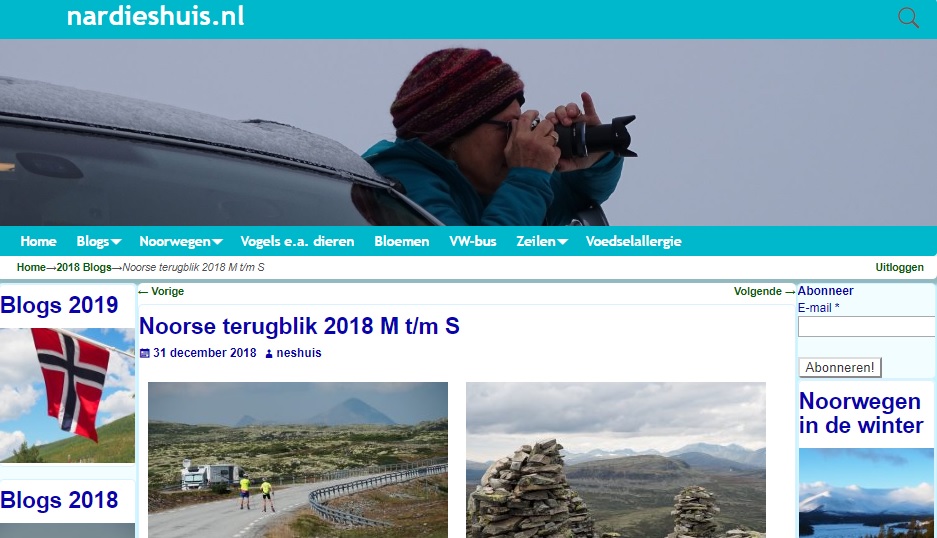
Task: Go to the Volgende post link
Action: coord(764,291)
